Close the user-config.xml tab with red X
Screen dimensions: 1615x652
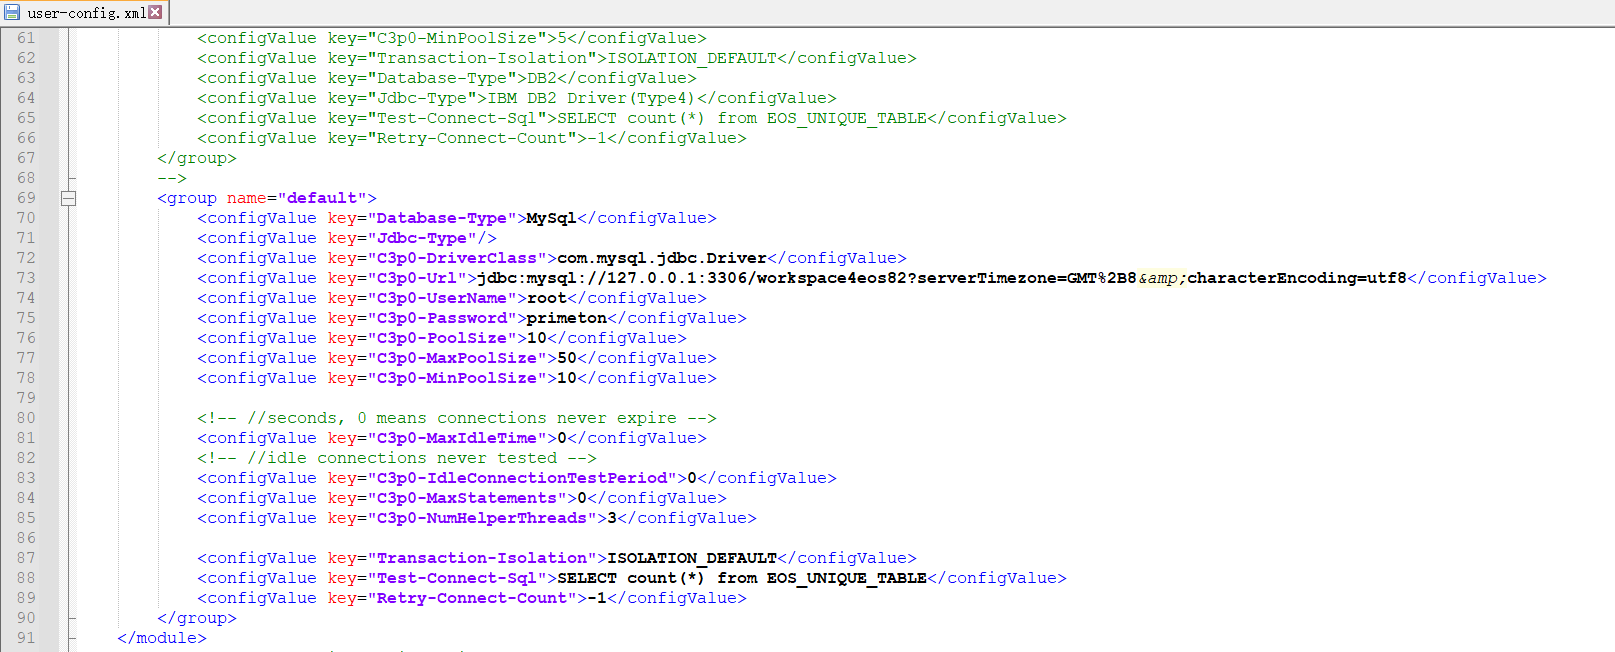155,13
